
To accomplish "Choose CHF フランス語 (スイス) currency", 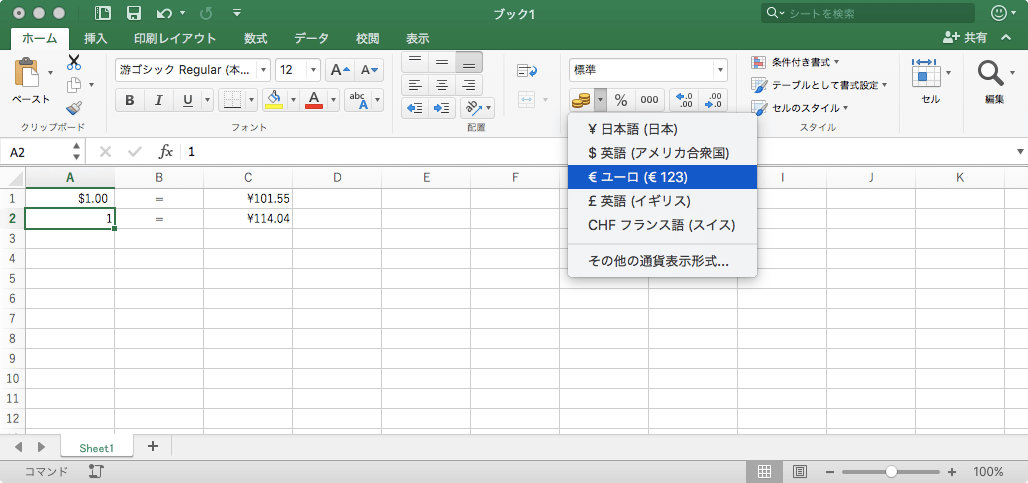I will [662, 225].
